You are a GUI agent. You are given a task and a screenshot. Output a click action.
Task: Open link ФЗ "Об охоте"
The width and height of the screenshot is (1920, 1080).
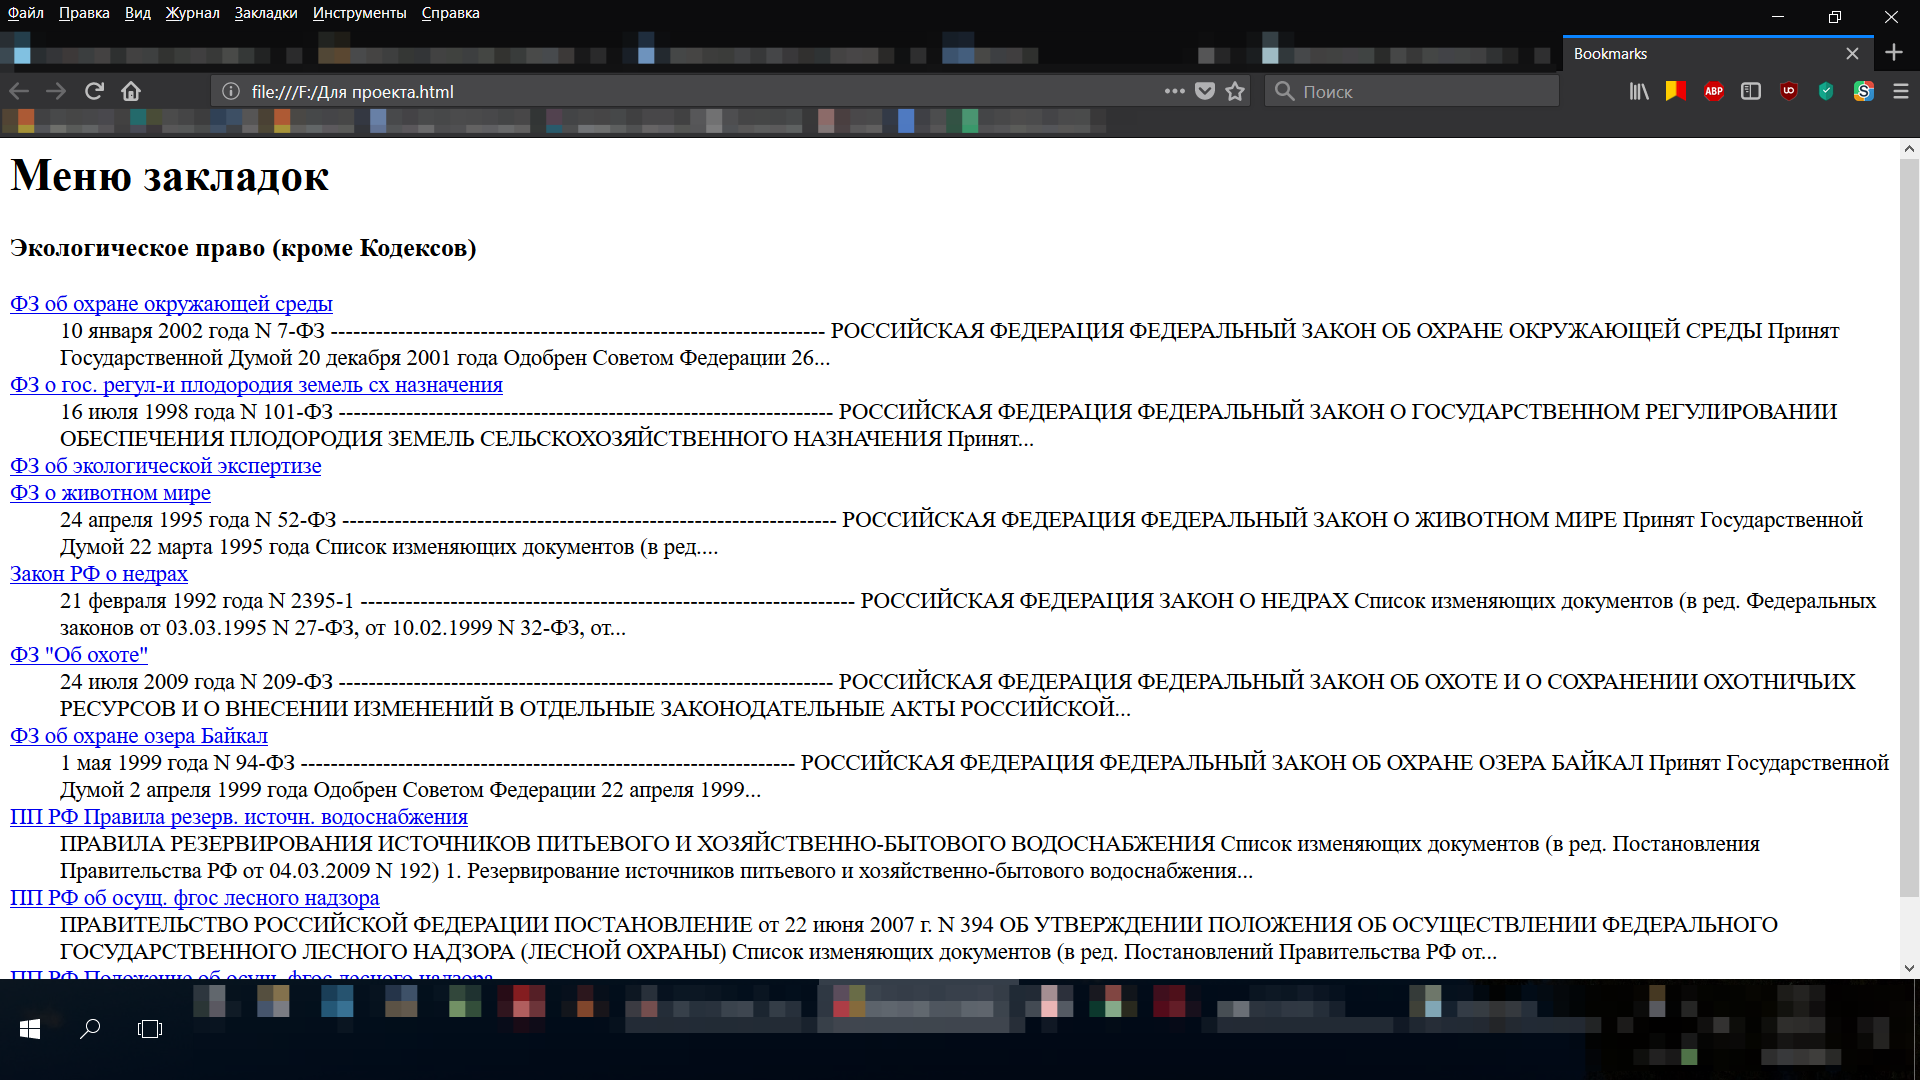click(x=79, y=655)
